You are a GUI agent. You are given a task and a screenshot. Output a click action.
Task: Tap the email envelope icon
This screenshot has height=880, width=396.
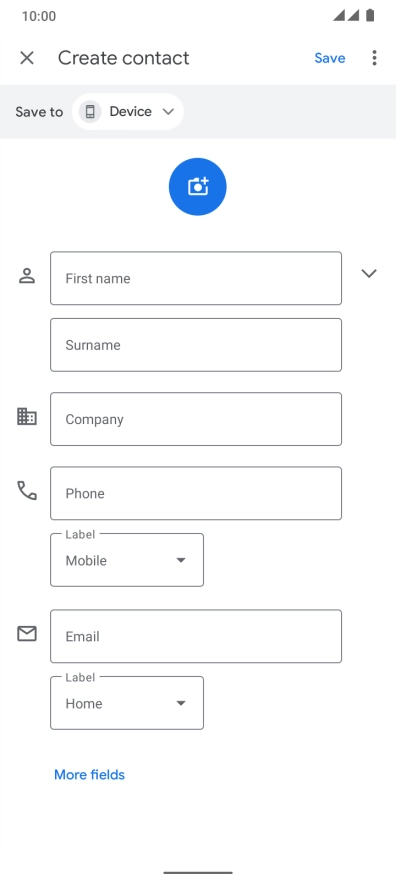coord(27,634)
